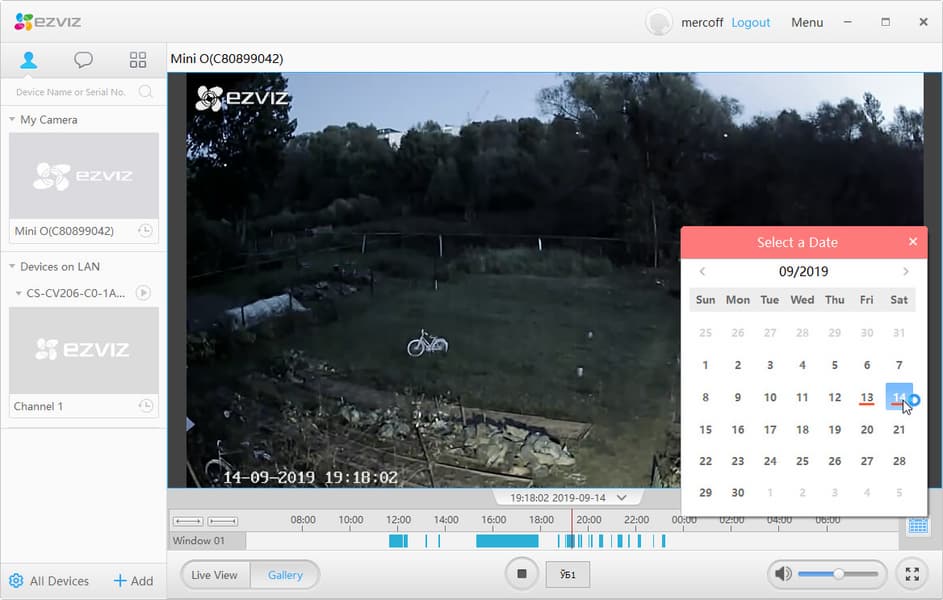Enter fullscreen video mode

(912, 574)
